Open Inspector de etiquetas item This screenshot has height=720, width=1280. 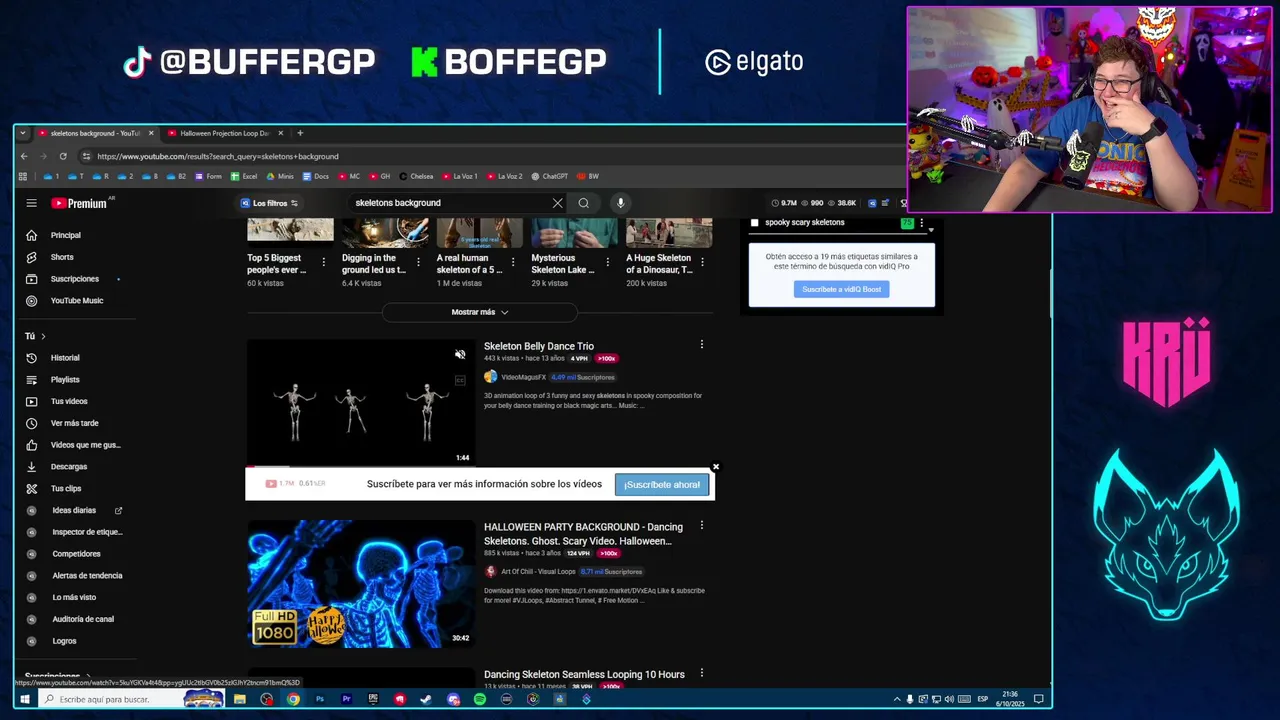87,532
